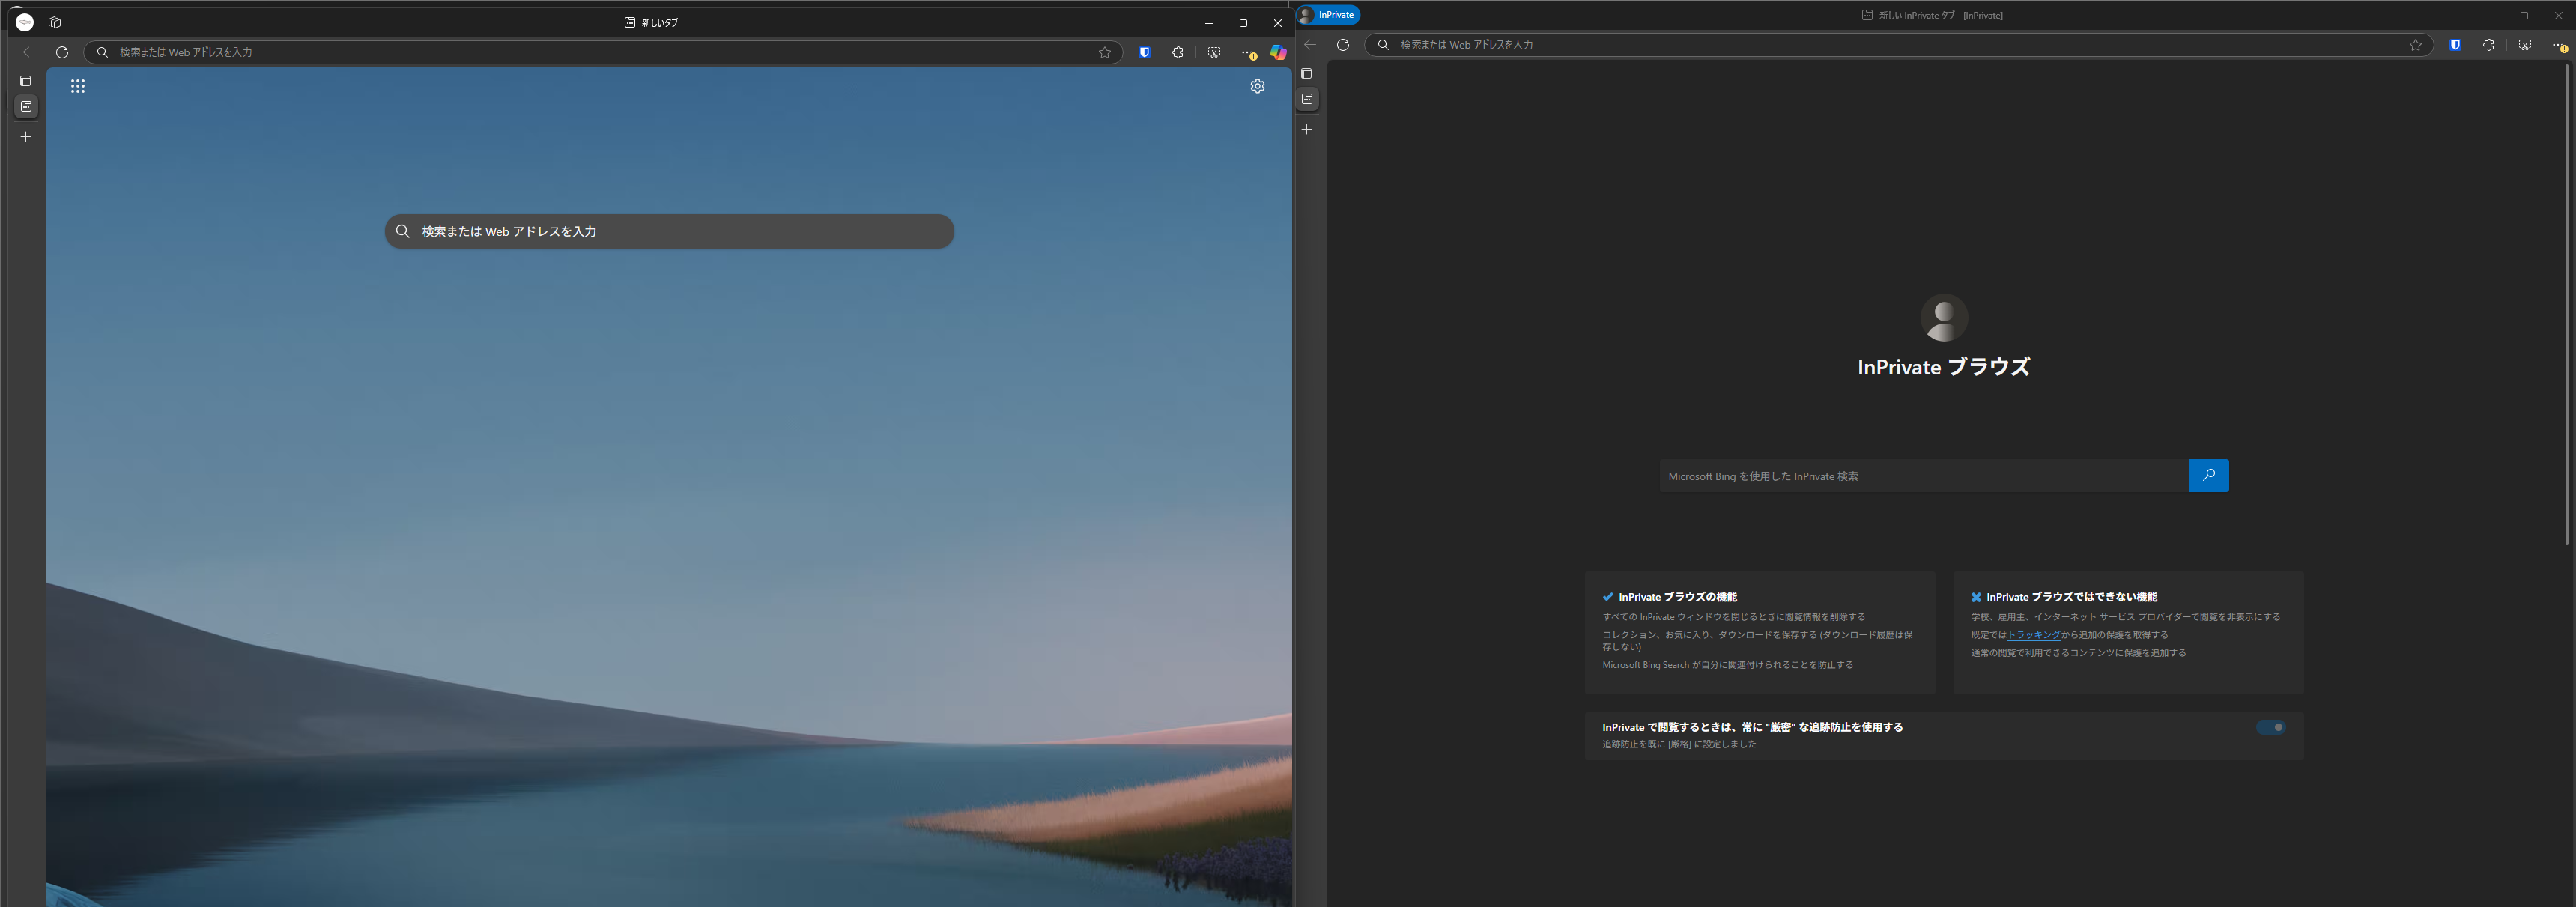Add to favorites star in InPrivate window
The image size is (2576, 907).
click(x=2416, y=45)
